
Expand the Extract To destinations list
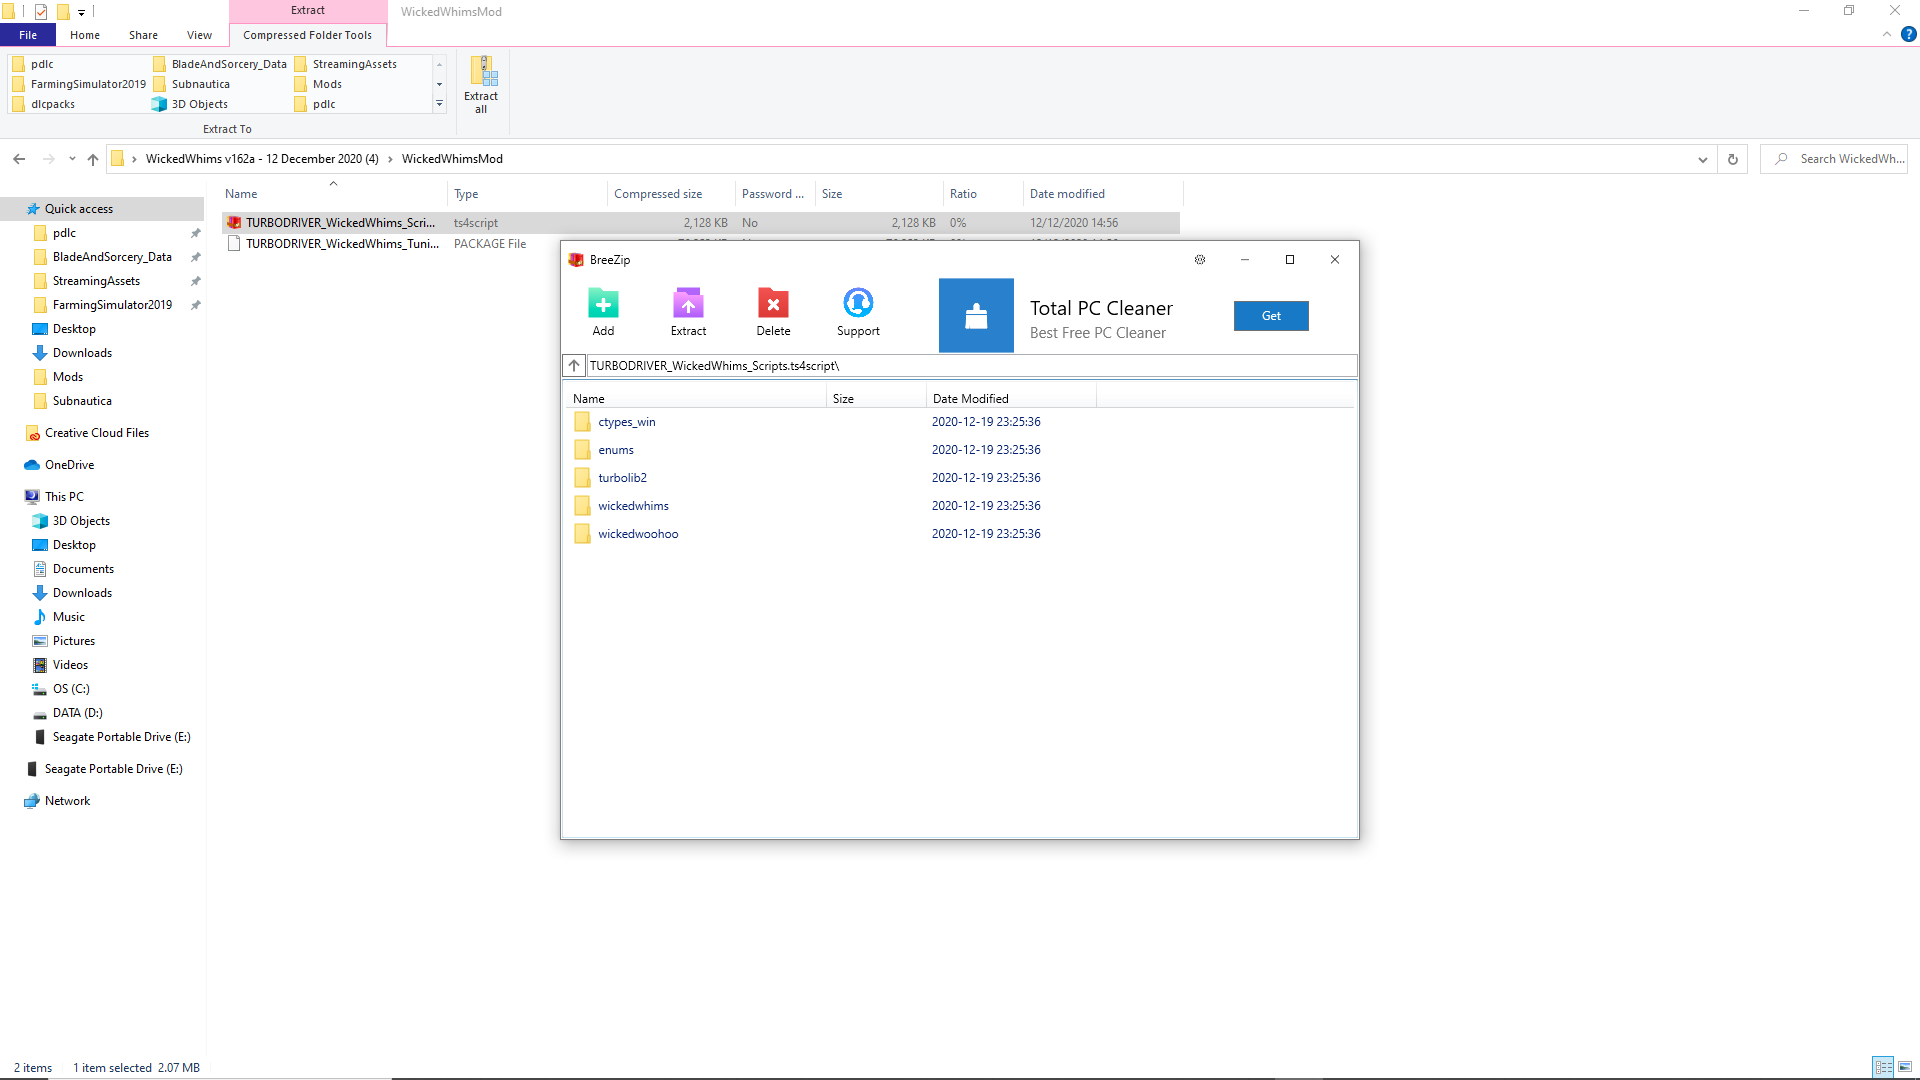(439, 104)
